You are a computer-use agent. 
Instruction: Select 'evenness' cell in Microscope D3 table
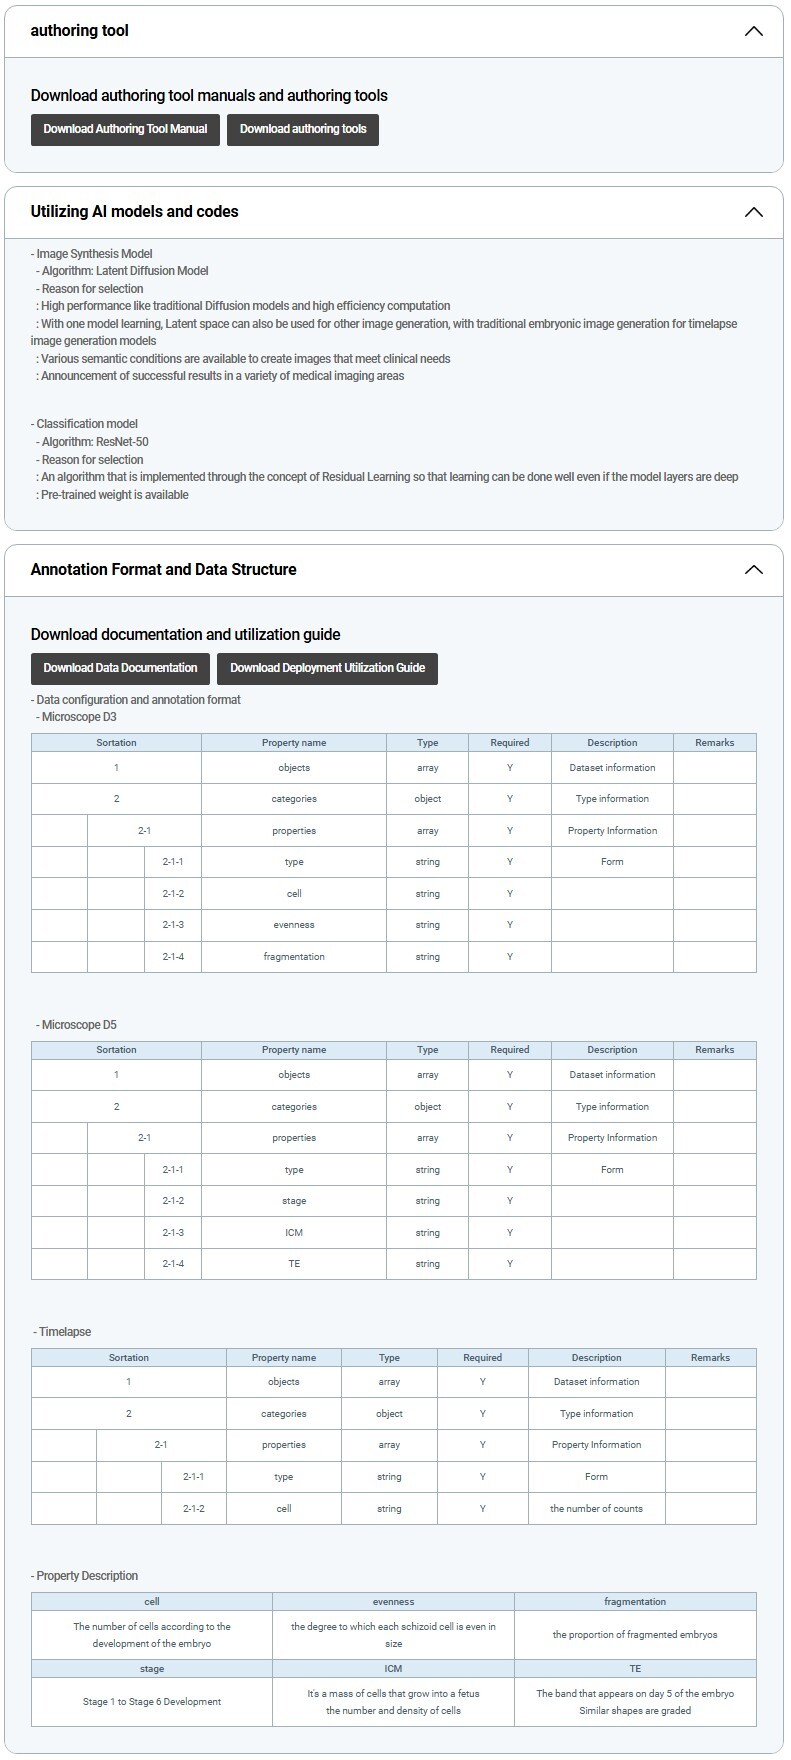tap(294, 925)
